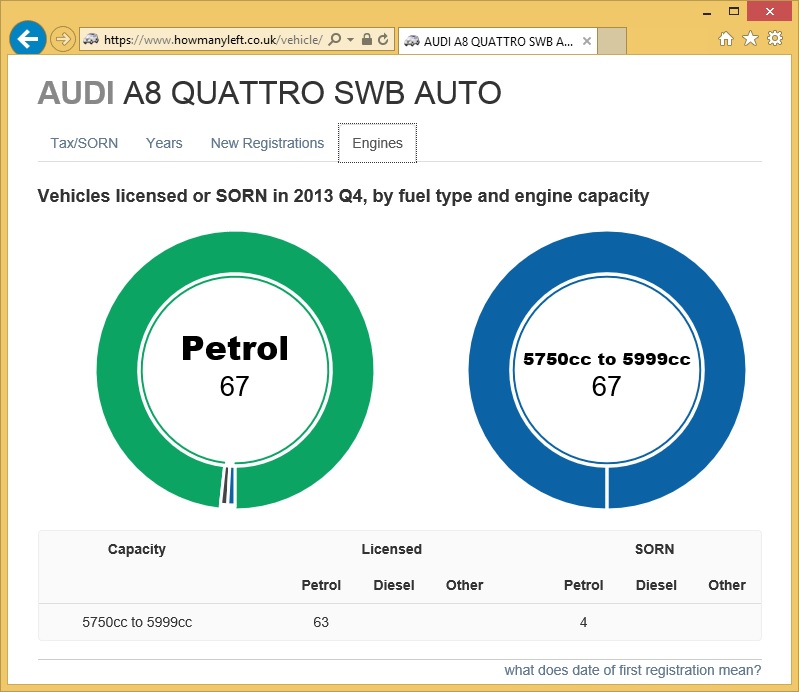Click the search magnifier icon in address bar
Viewport: 799px width, 692px height.
coord(334,39)
